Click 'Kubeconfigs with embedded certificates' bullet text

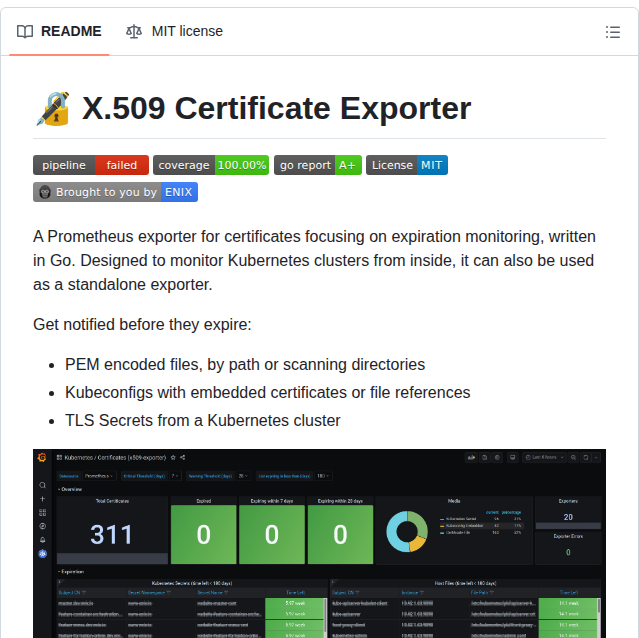[267, 393]
